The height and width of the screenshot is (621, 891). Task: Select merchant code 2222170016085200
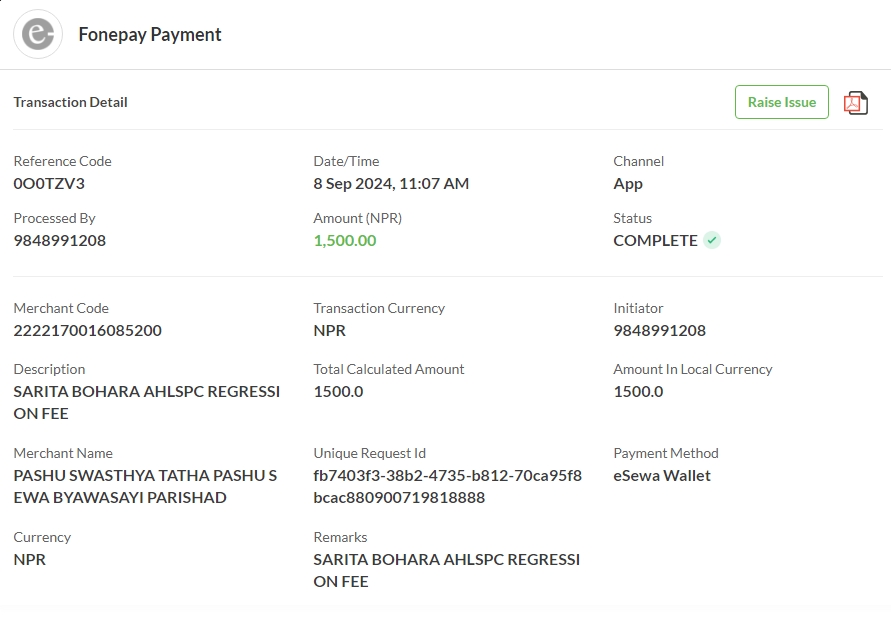click(x=88, y=330)
